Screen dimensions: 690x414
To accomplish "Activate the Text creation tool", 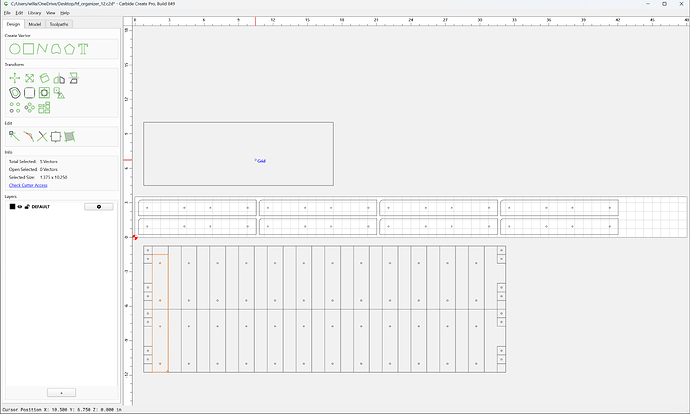I will click(x=83, y=49).
